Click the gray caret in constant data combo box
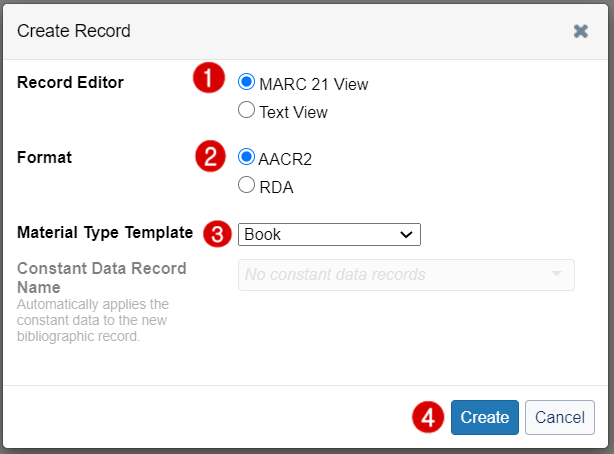Screen dimensions: 614x454 click(556, 274)
